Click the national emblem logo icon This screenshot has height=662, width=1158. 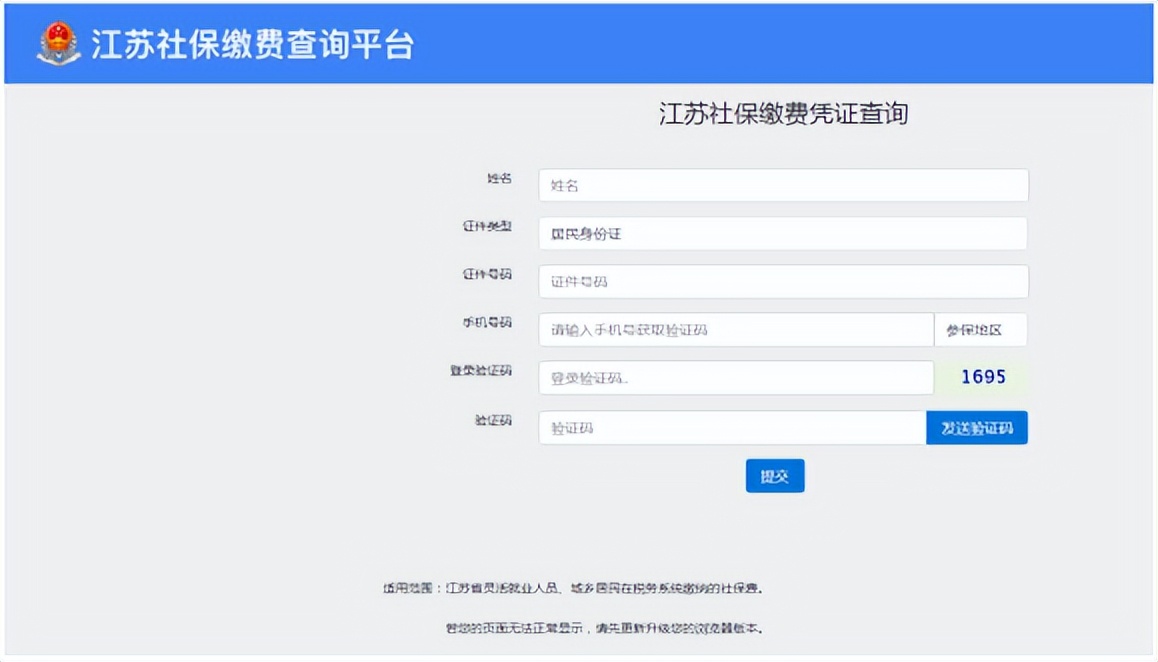[58, 44]
